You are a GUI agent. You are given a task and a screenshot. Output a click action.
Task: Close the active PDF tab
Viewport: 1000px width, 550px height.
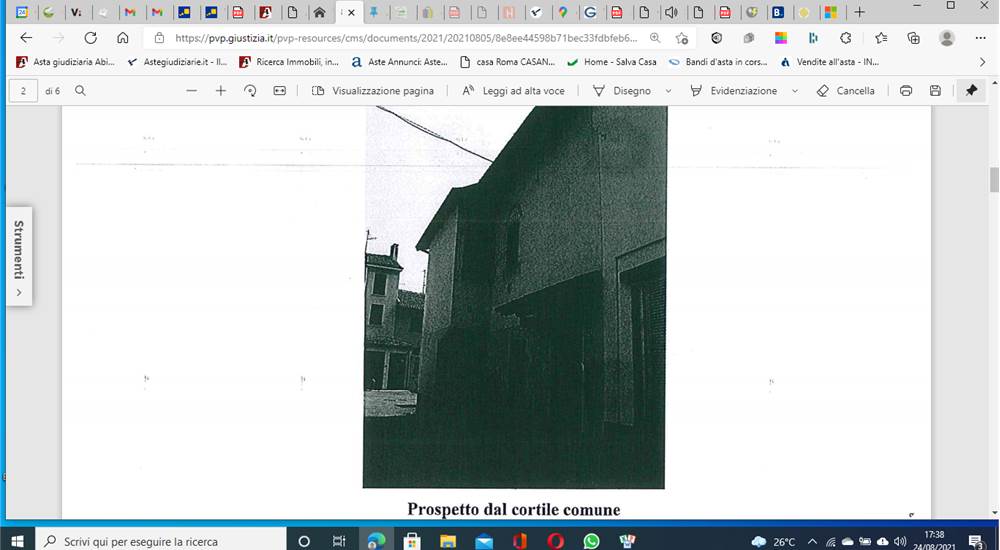click(351, 12)
